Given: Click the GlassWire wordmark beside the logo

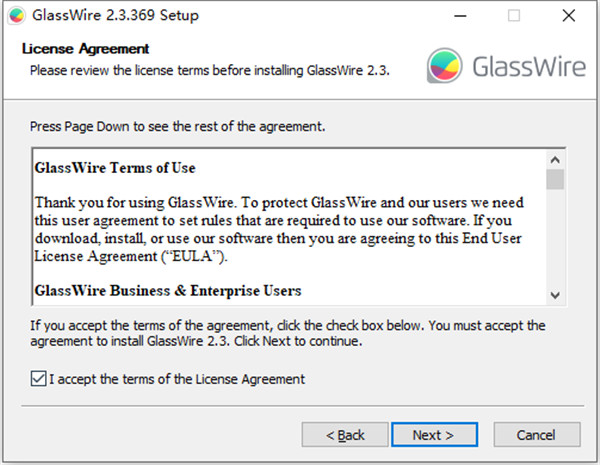Looking at the screenshot, I should (x=529, y=66).
